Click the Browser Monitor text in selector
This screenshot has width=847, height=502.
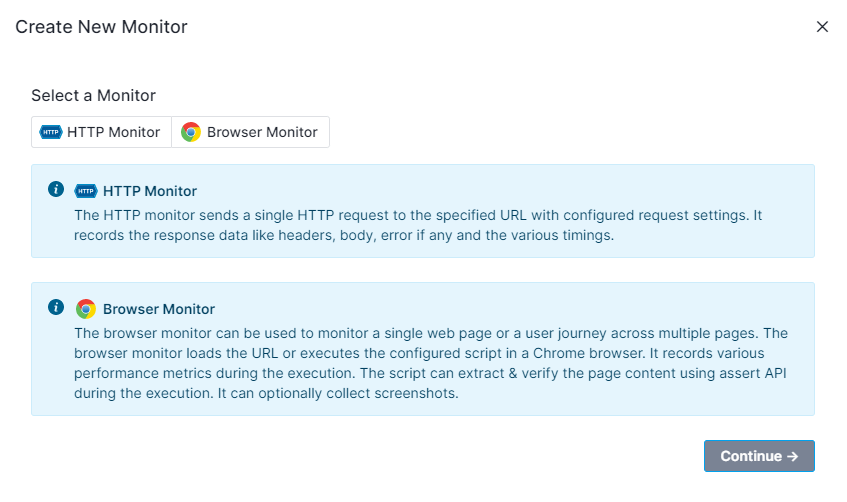click(x=262, y=132)
